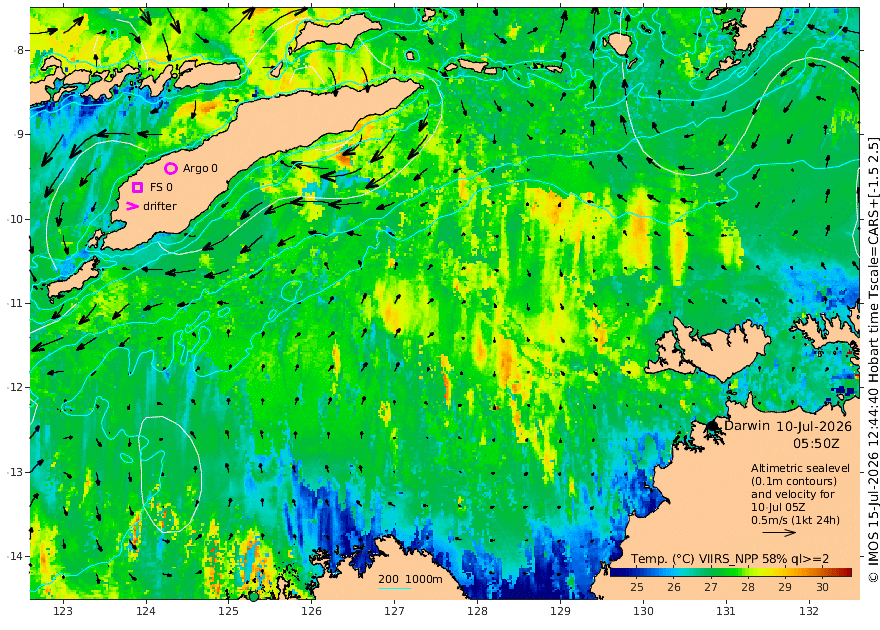Click latitude axis label -10
The width and height of the screenshot is (880, 630).
[16, 219]
